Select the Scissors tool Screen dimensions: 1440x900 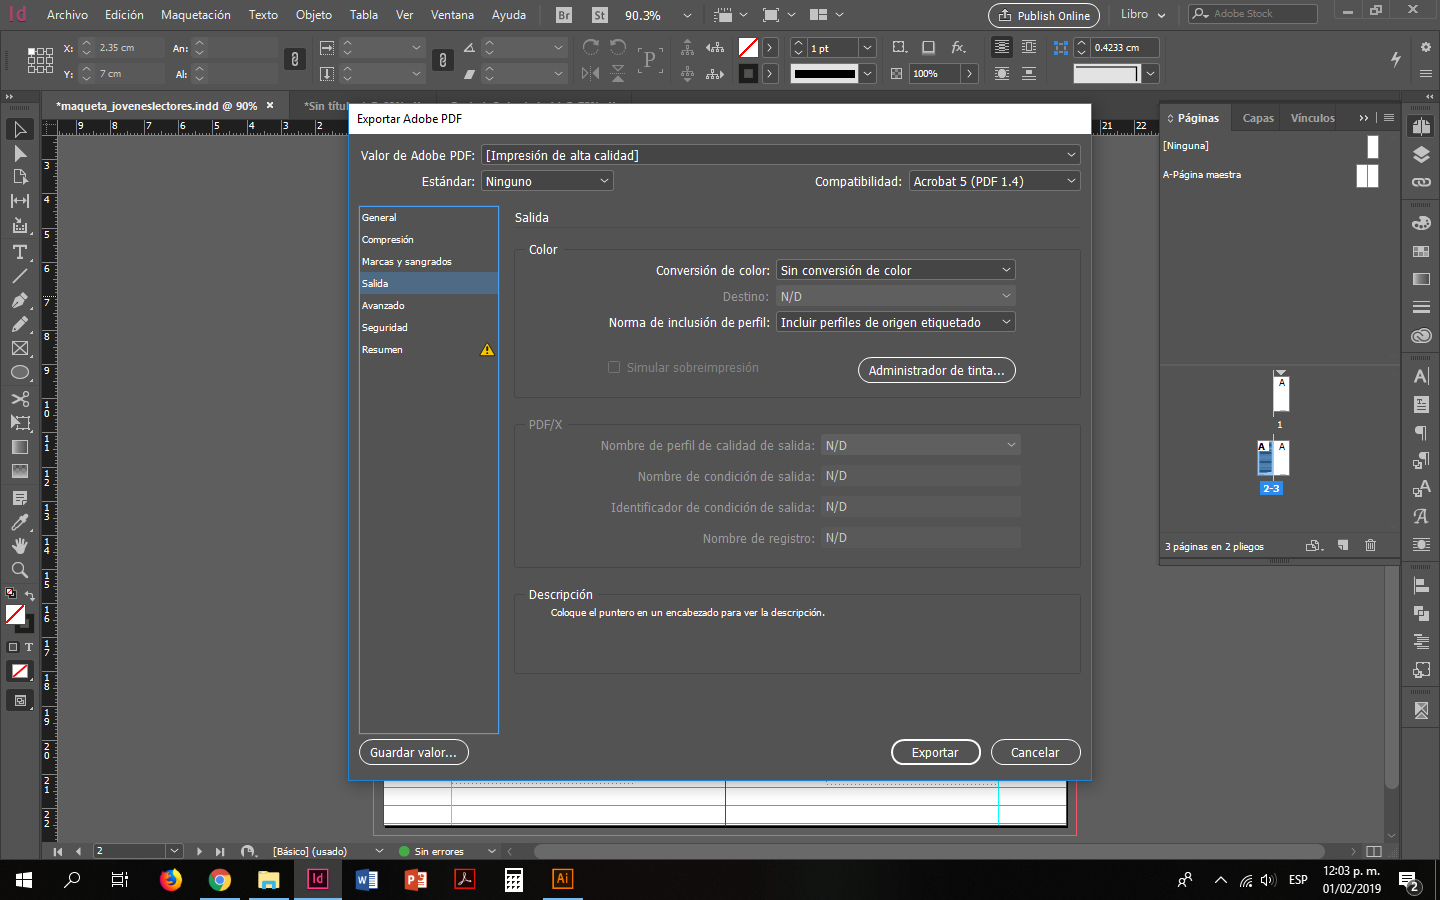coord(19,399)
